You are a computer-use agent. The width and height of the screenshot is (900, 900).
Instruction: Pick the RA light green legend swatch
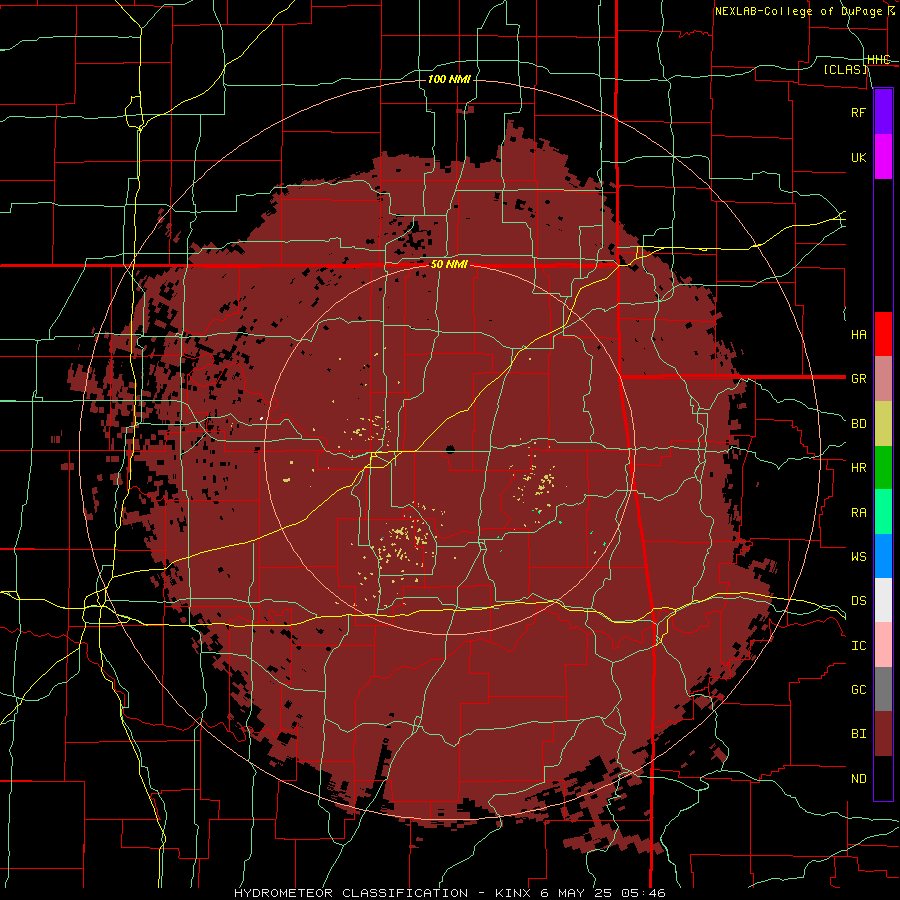883,512
